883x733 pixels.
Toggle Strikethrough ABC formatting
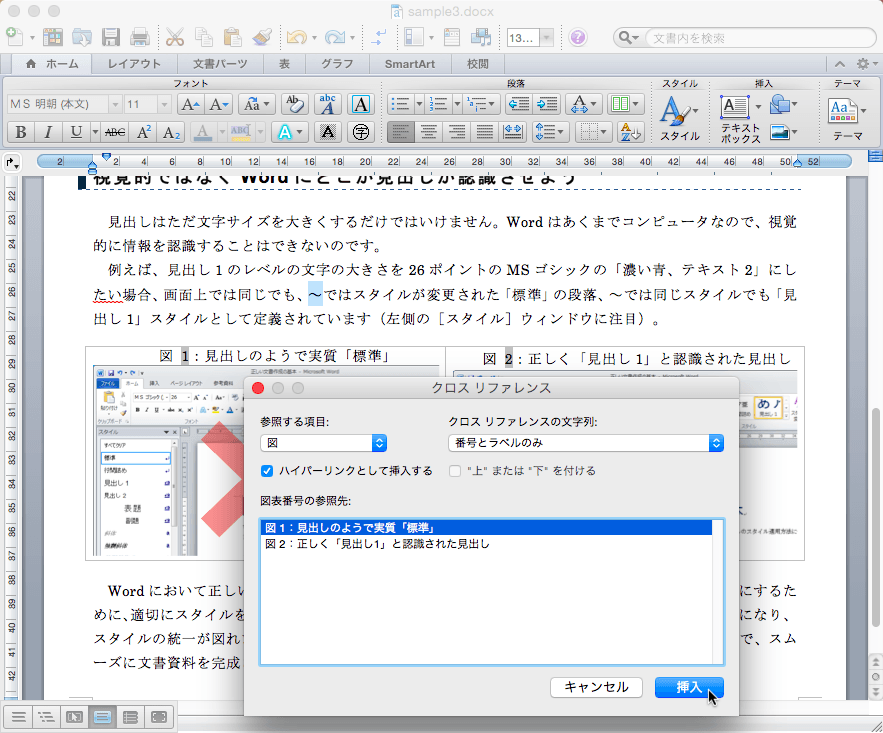[115, 133]
